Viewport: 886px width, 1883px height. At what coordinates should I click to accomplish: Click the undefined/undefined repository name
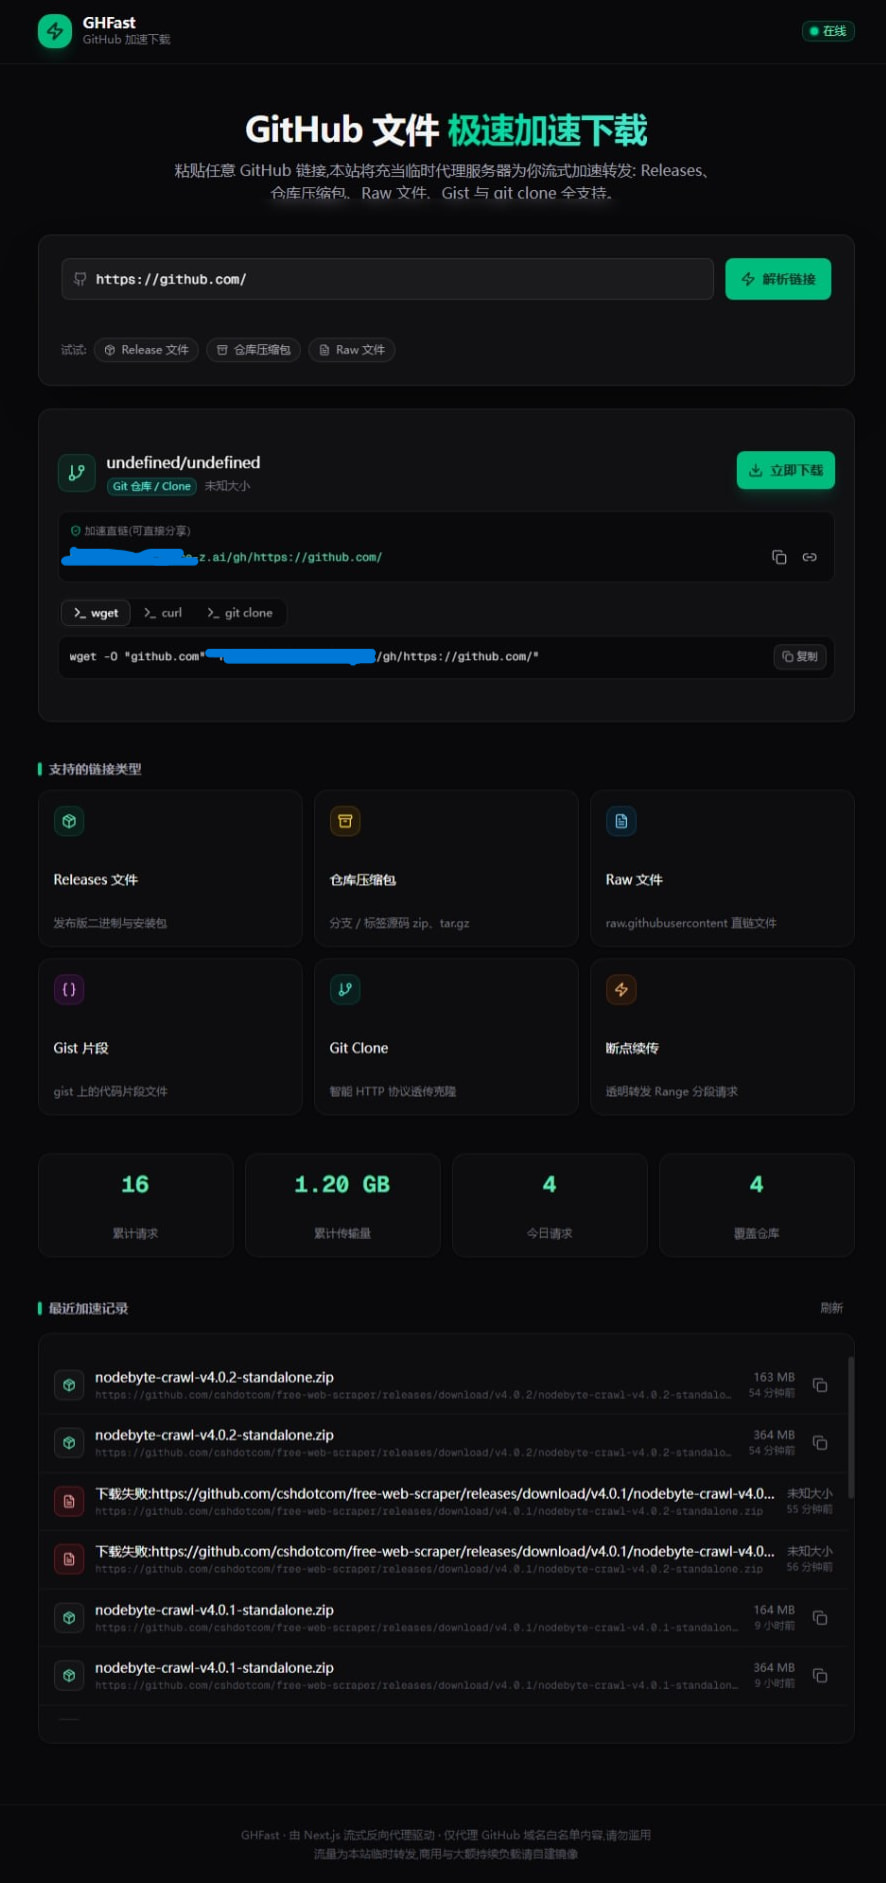183,462
